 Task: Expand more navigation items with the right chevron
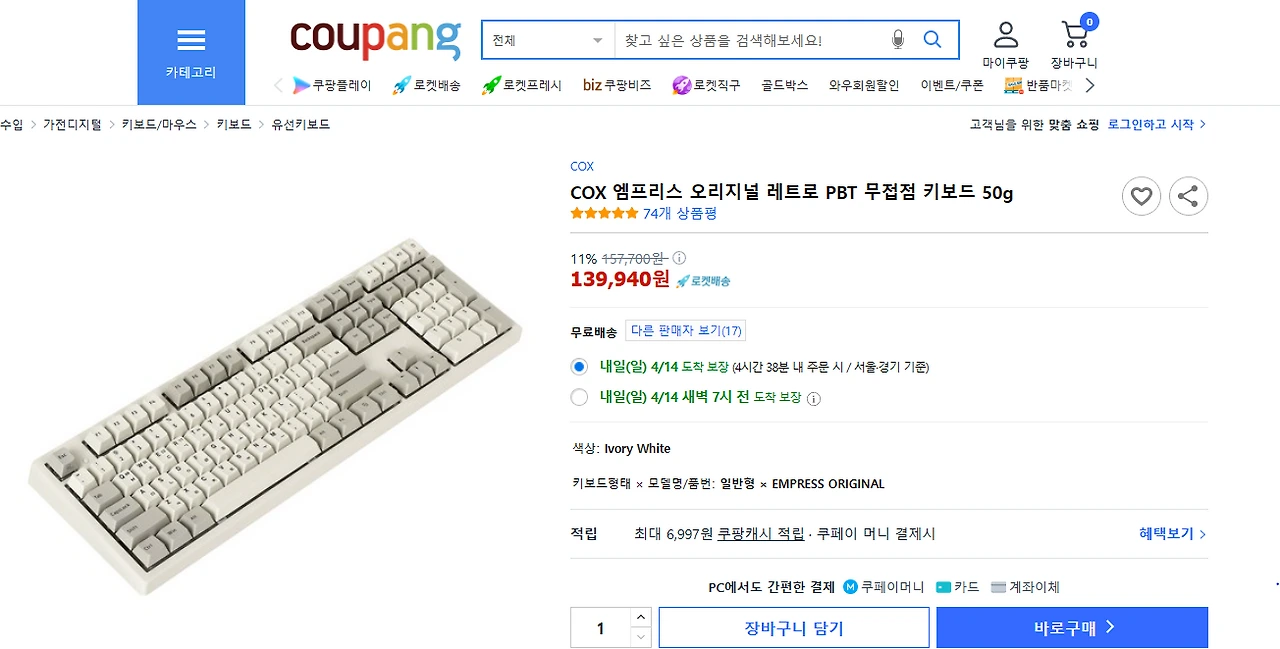pos(1089,85)
